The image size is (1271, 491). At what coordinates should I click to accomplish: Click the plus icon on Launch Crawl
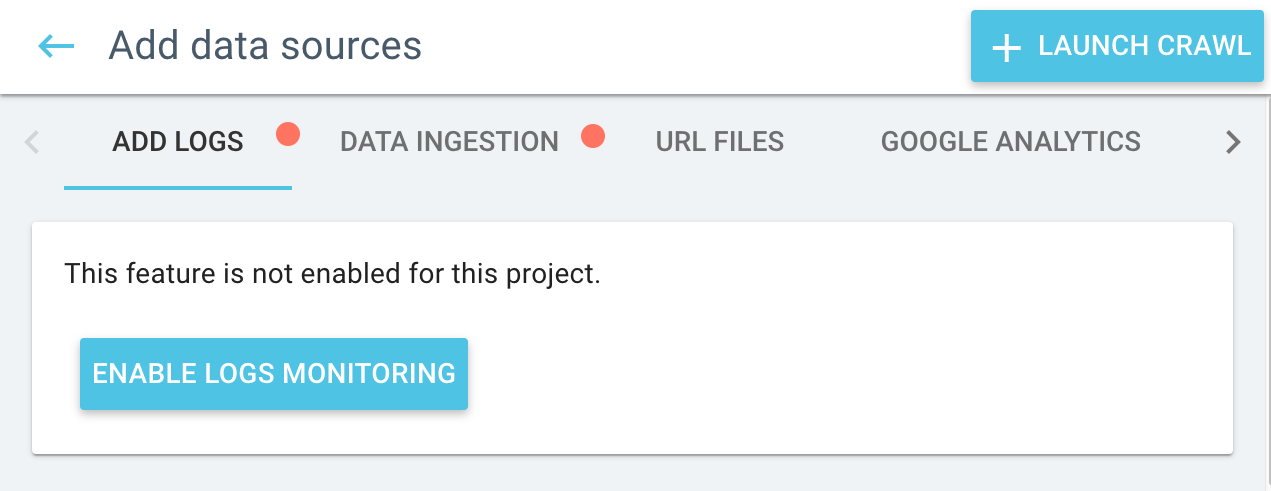[1006, 47]
